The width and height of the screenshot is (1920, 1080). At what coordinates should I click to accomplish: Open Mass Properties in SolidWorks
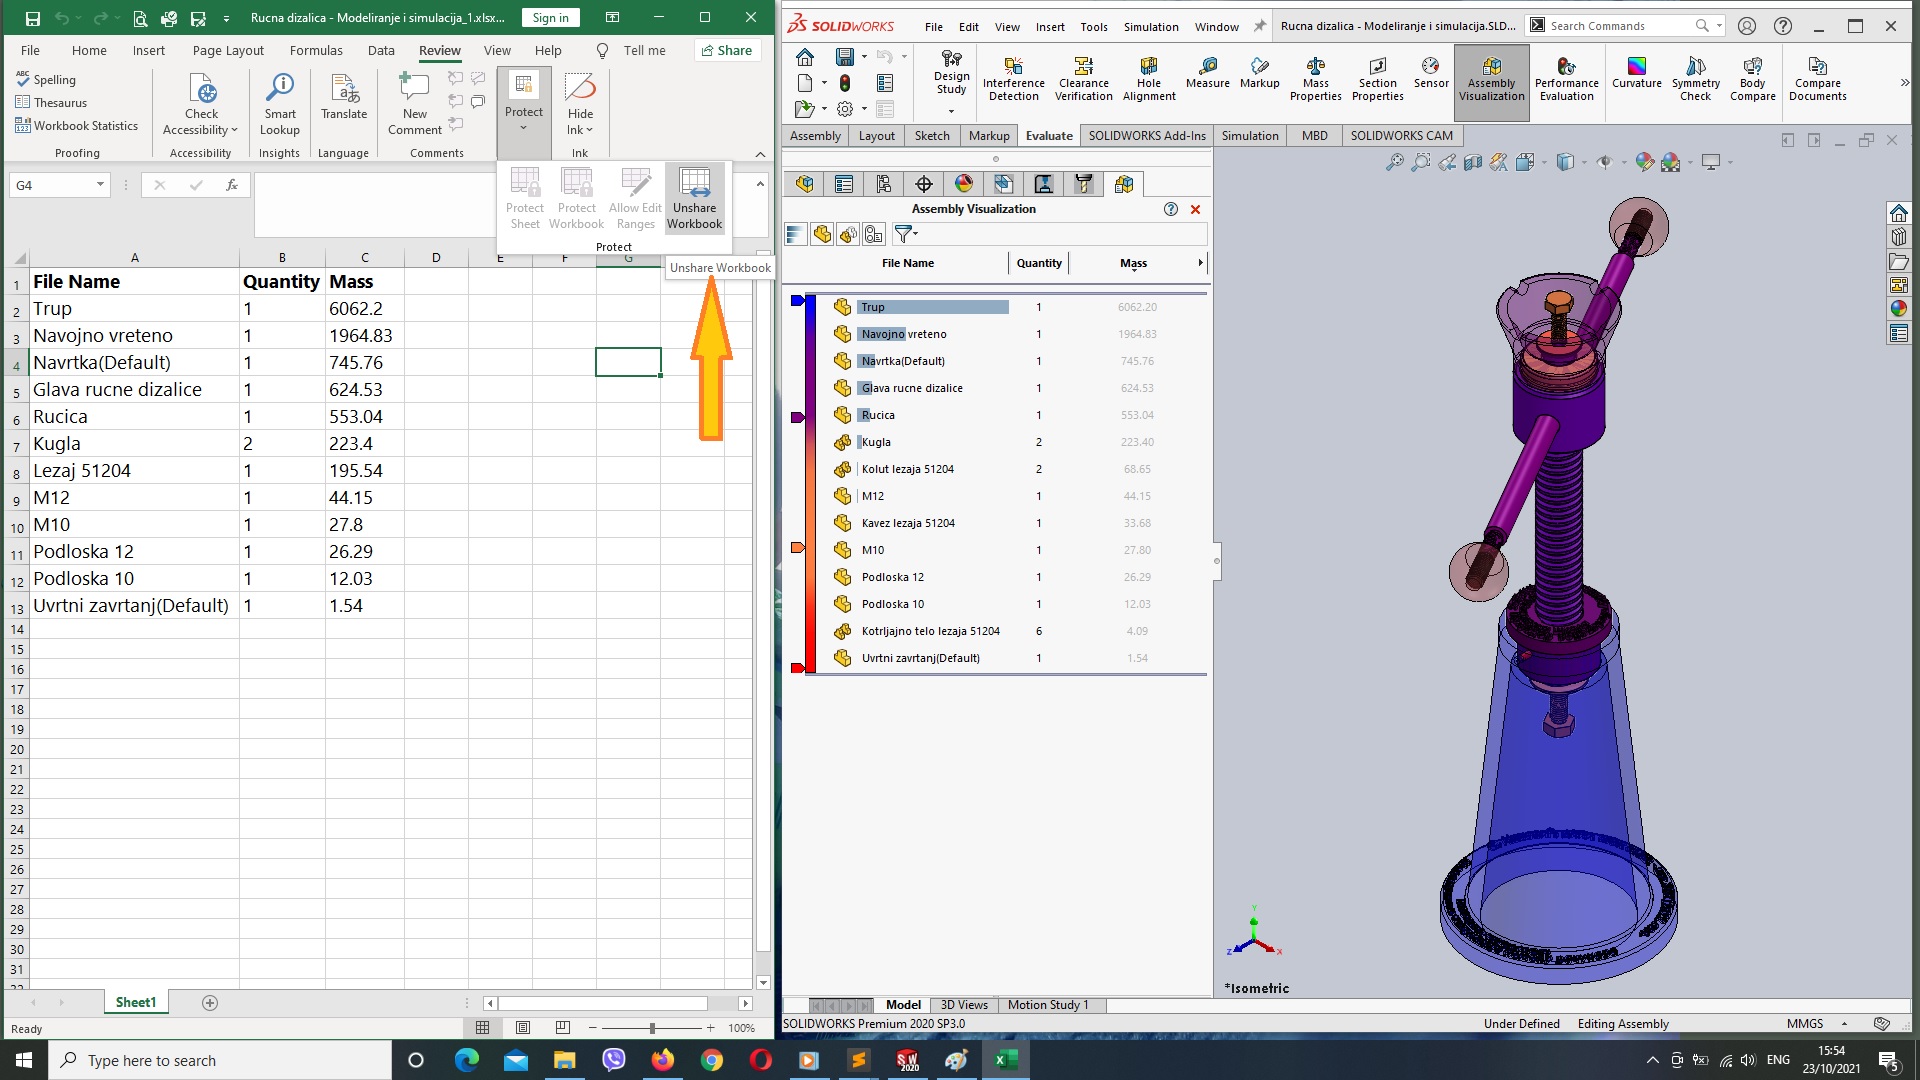click(x=1315, y=79)
